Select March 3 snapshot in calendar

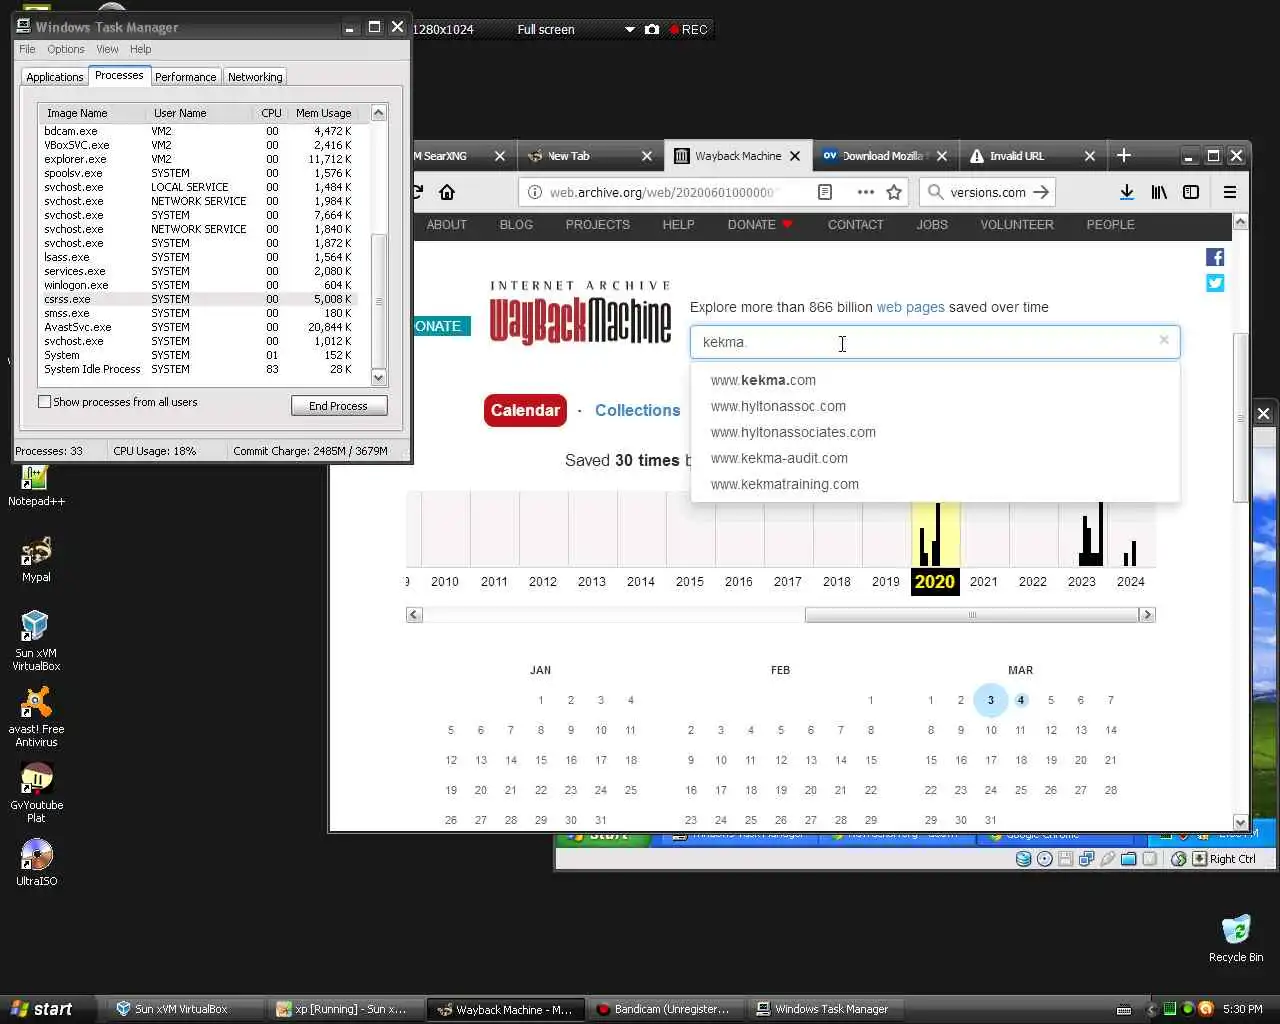(x=991, y=700)
